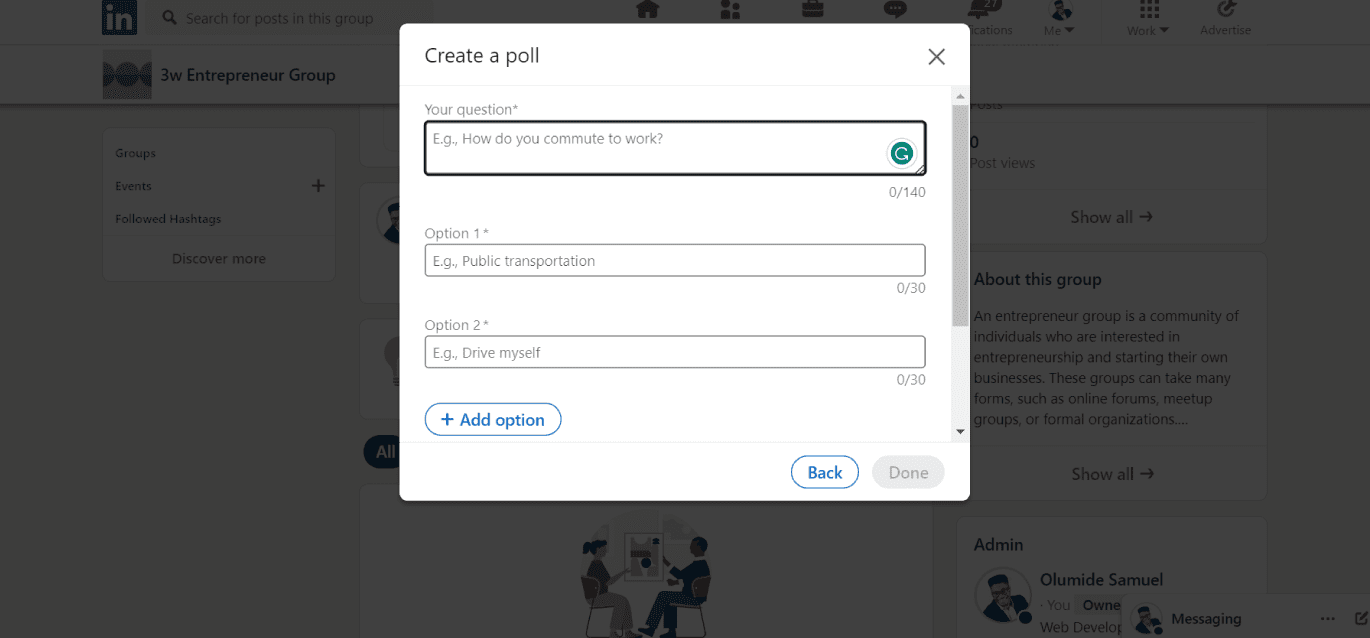This screenshot has width=1370, height=638.
Task: Click the Add option button
Action: coord(493,420)
